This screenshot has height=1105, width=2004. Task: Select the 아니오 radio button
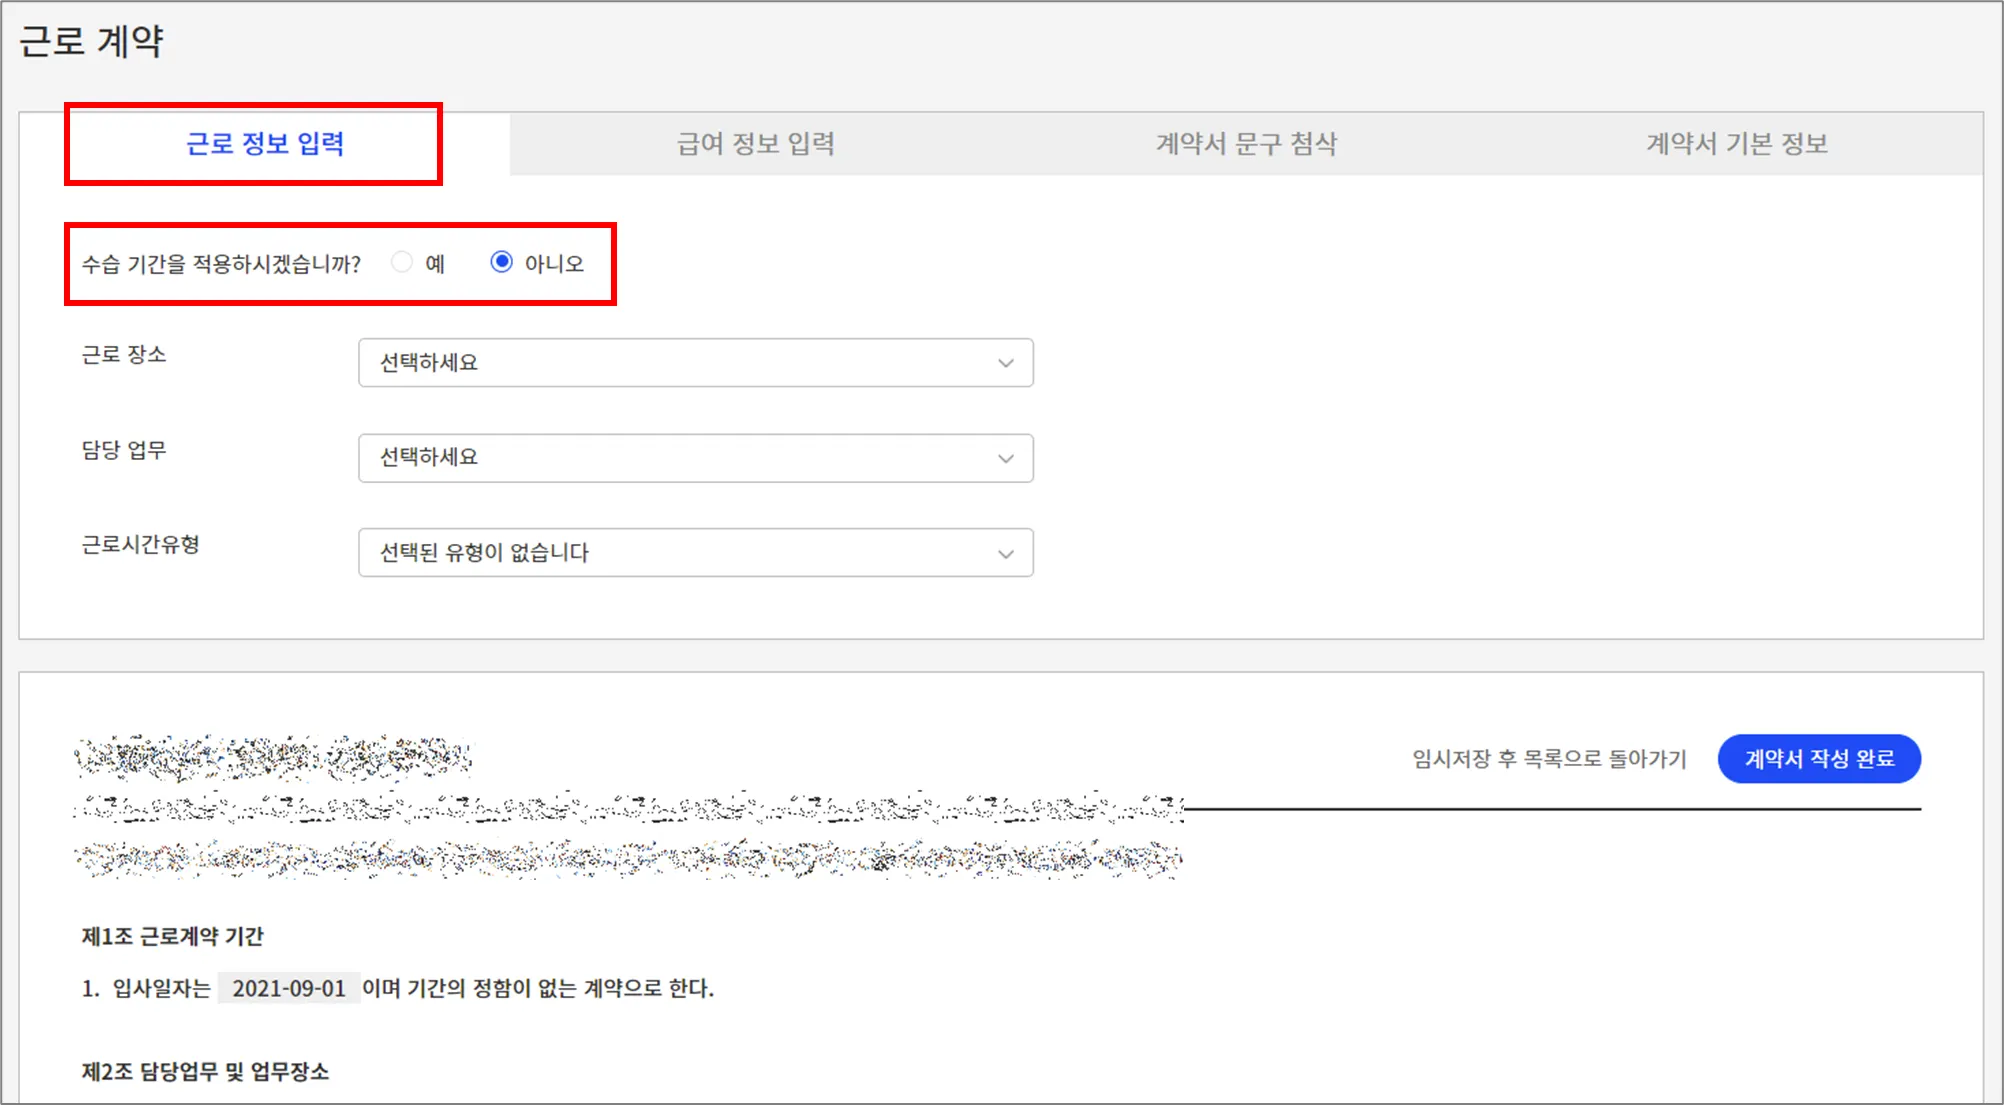point(501,262)
